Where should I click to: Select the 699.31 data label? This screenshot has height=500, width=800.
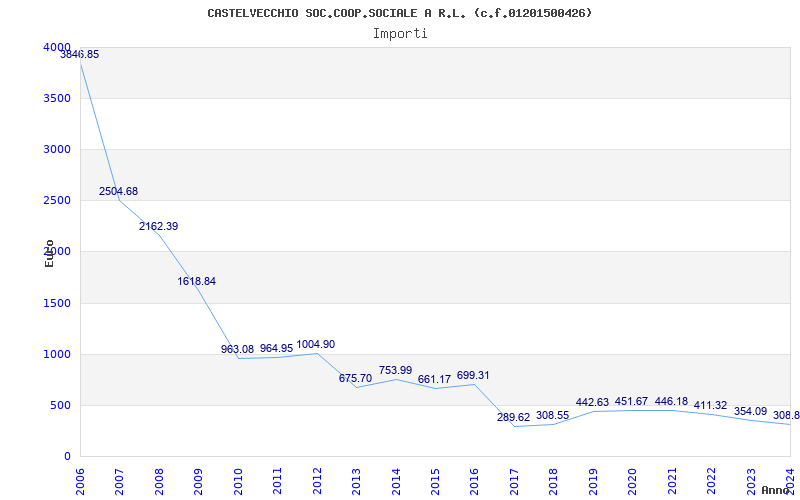(x=473, y=375)
